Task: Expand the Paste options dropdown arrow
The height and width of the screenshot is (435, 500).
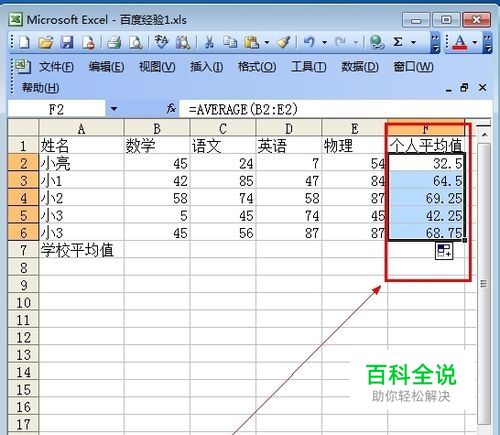Action: 267,43
